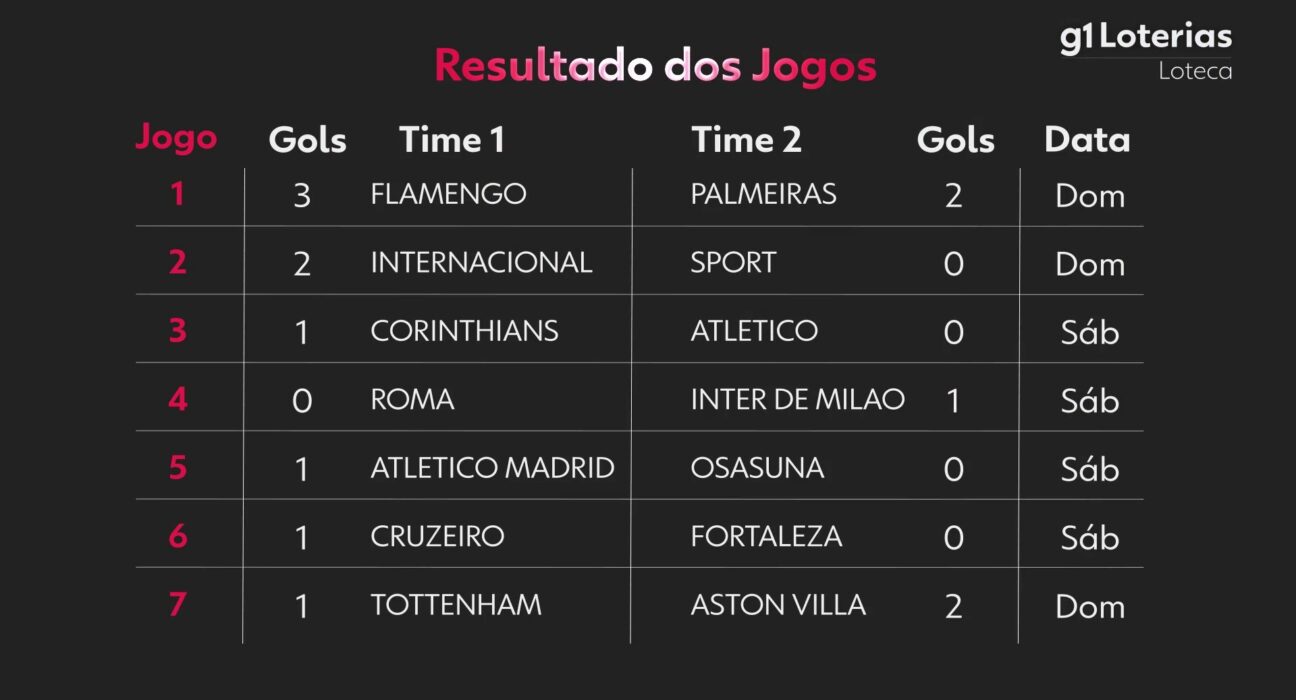Select the Time 1 column header

pos(452,140)
